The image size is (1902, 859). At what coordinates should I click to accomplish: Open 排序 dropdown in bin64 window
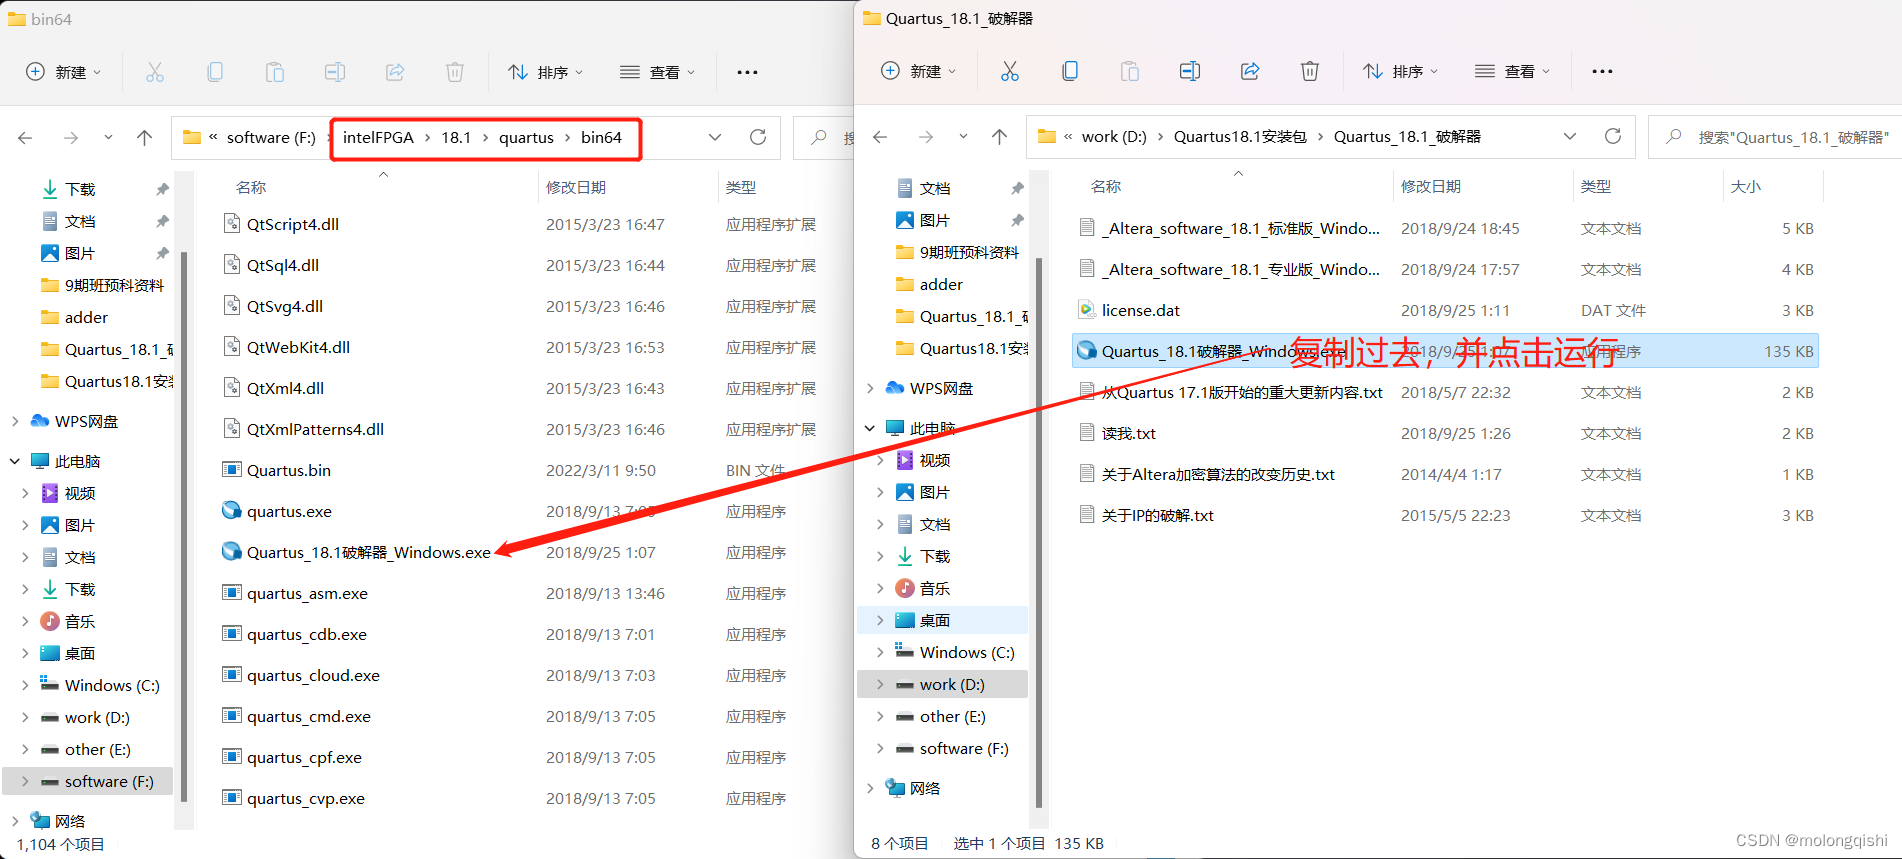coord(545,72)
